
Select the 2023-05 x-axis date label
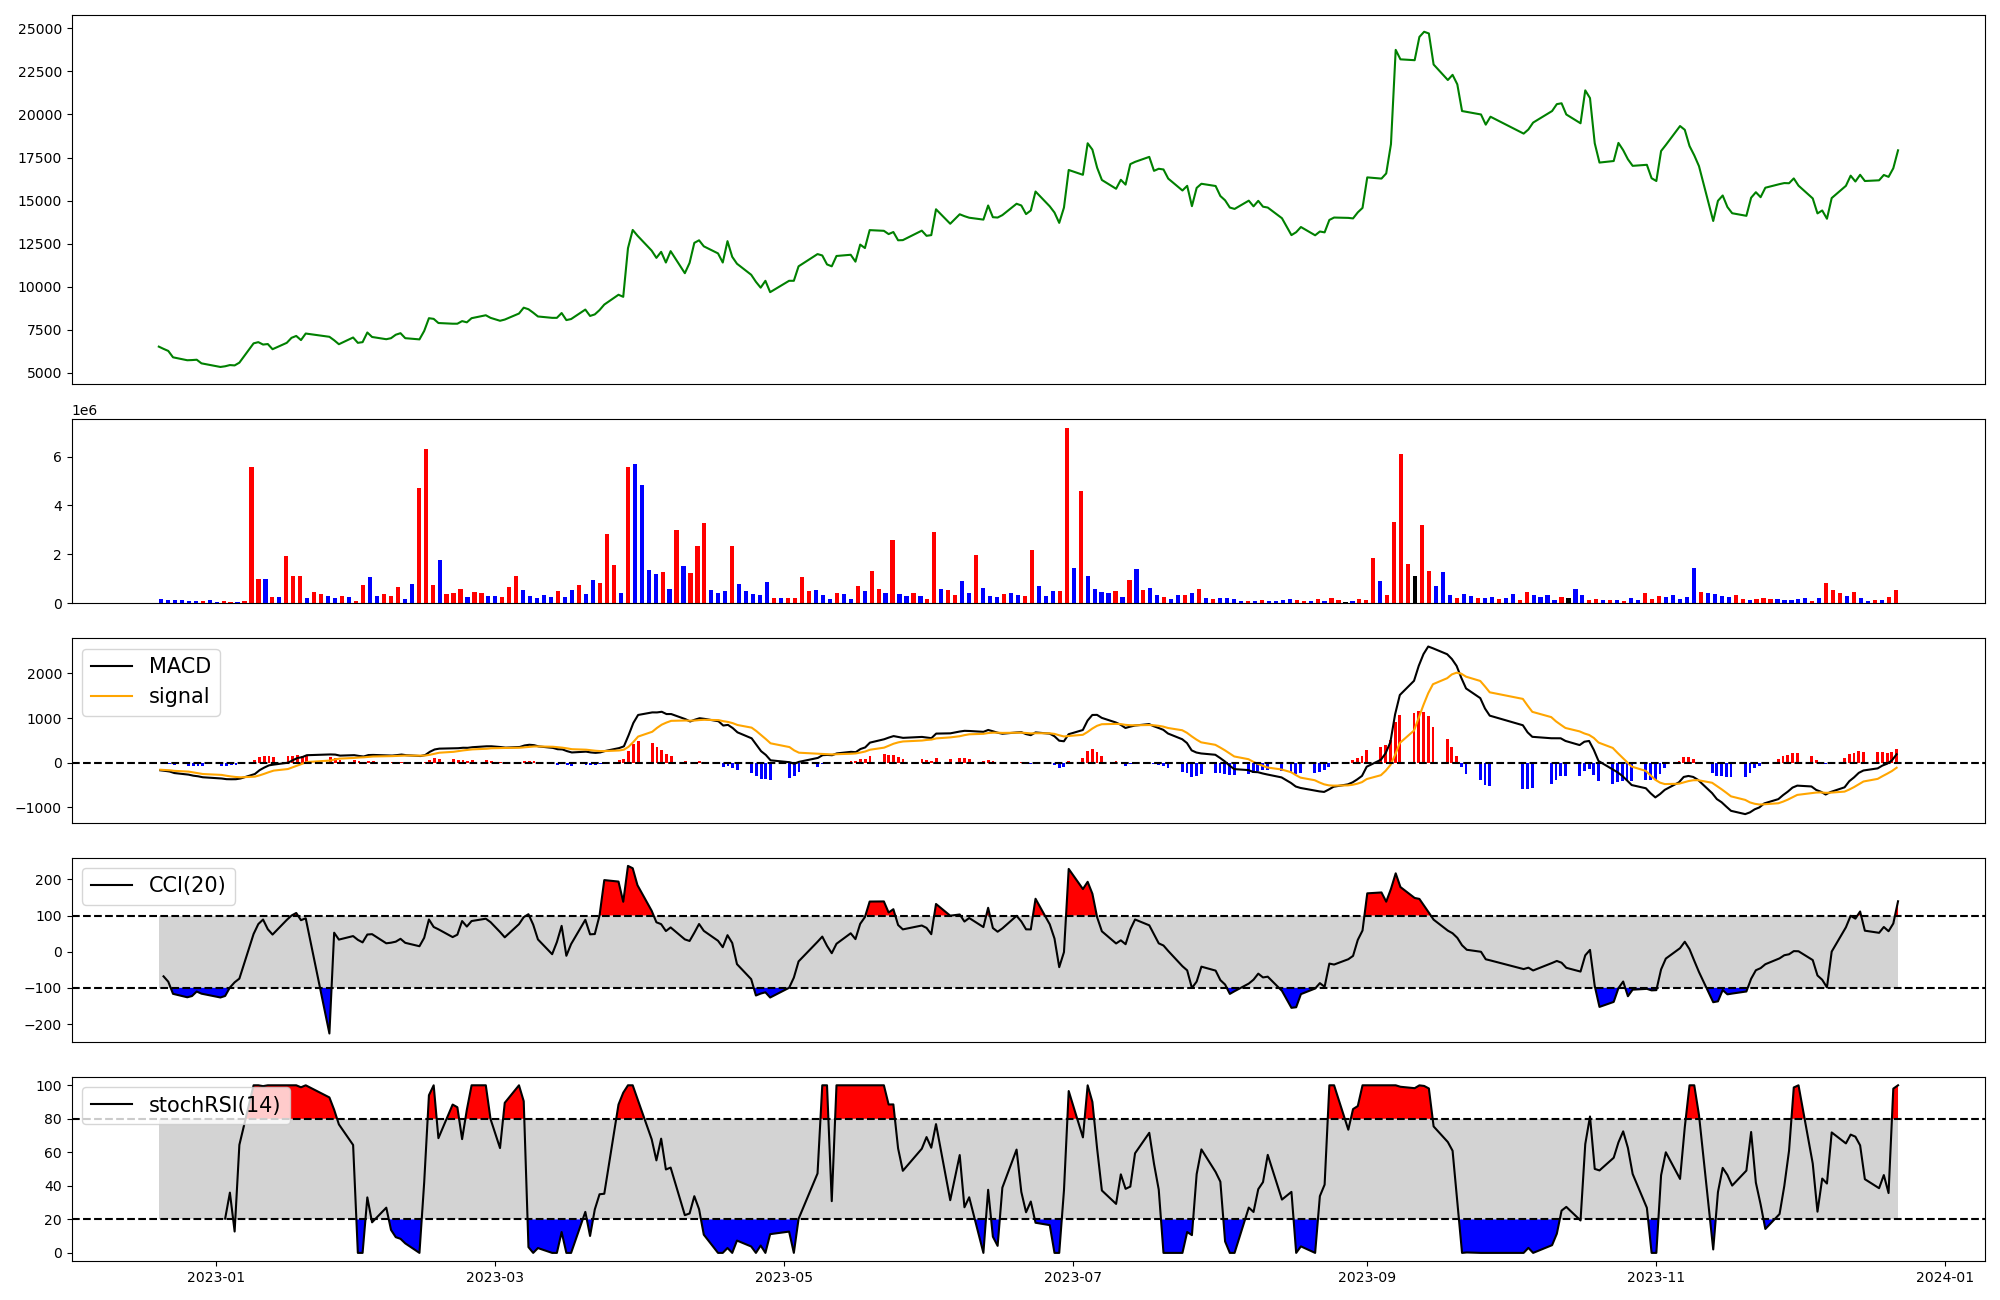784,1277
